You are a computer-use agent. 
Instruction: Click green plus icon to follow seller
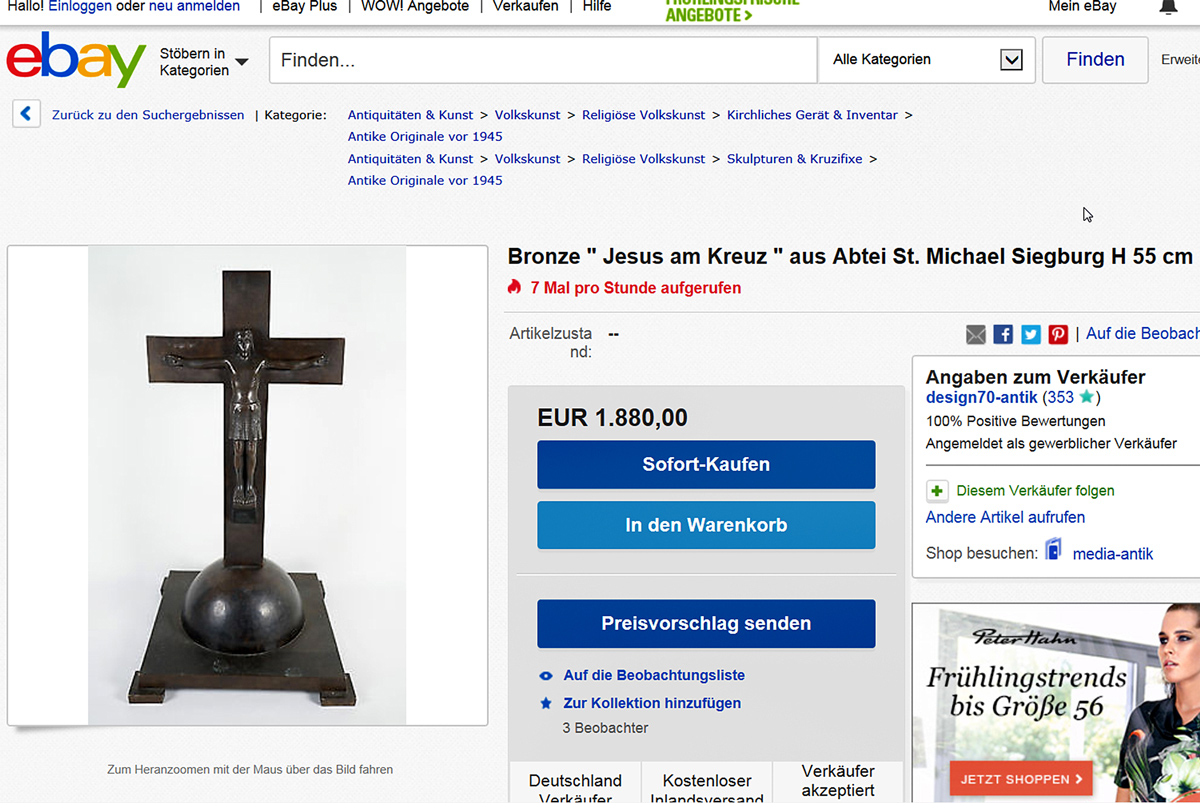[937, 491]
